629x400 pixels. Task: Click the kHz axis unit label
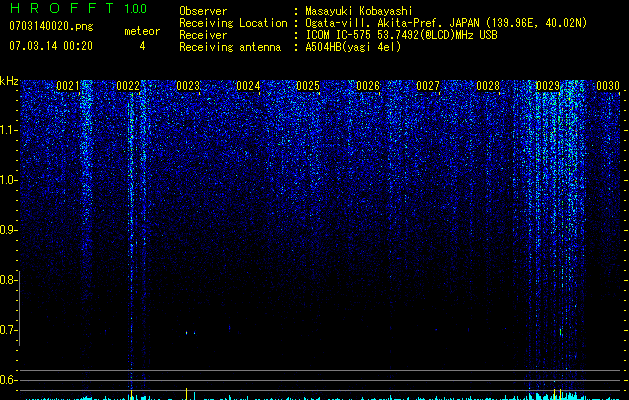(x=9, y=81)
